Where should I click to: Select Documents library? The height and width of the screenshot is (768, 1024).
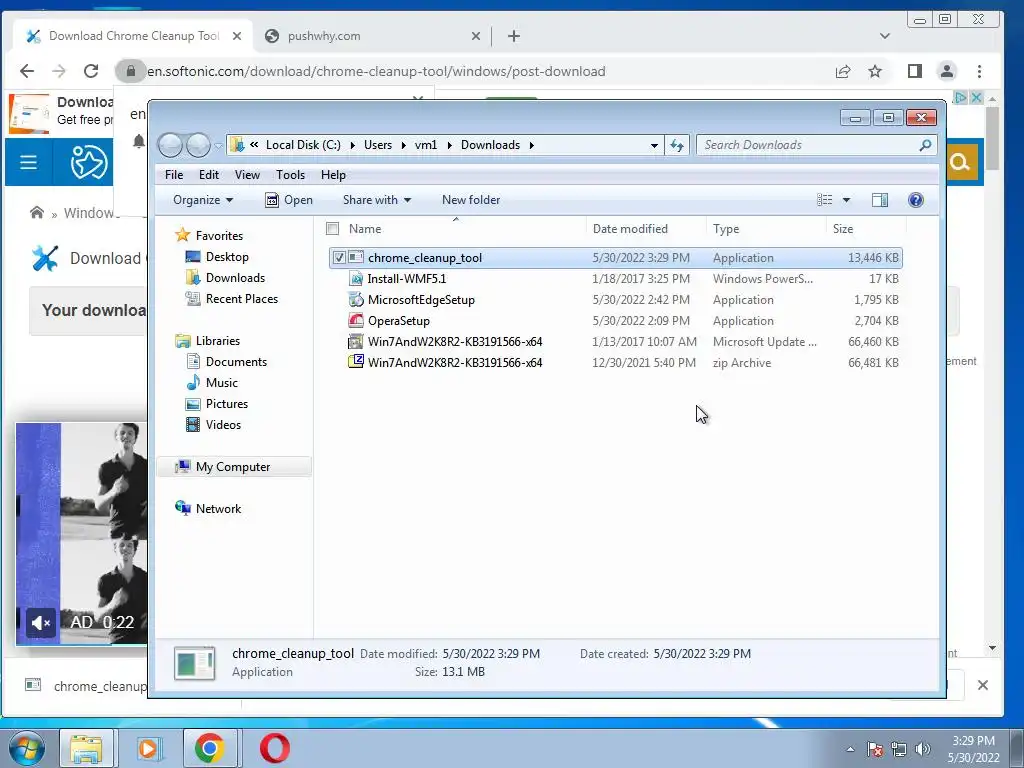(x=236, y=362)
